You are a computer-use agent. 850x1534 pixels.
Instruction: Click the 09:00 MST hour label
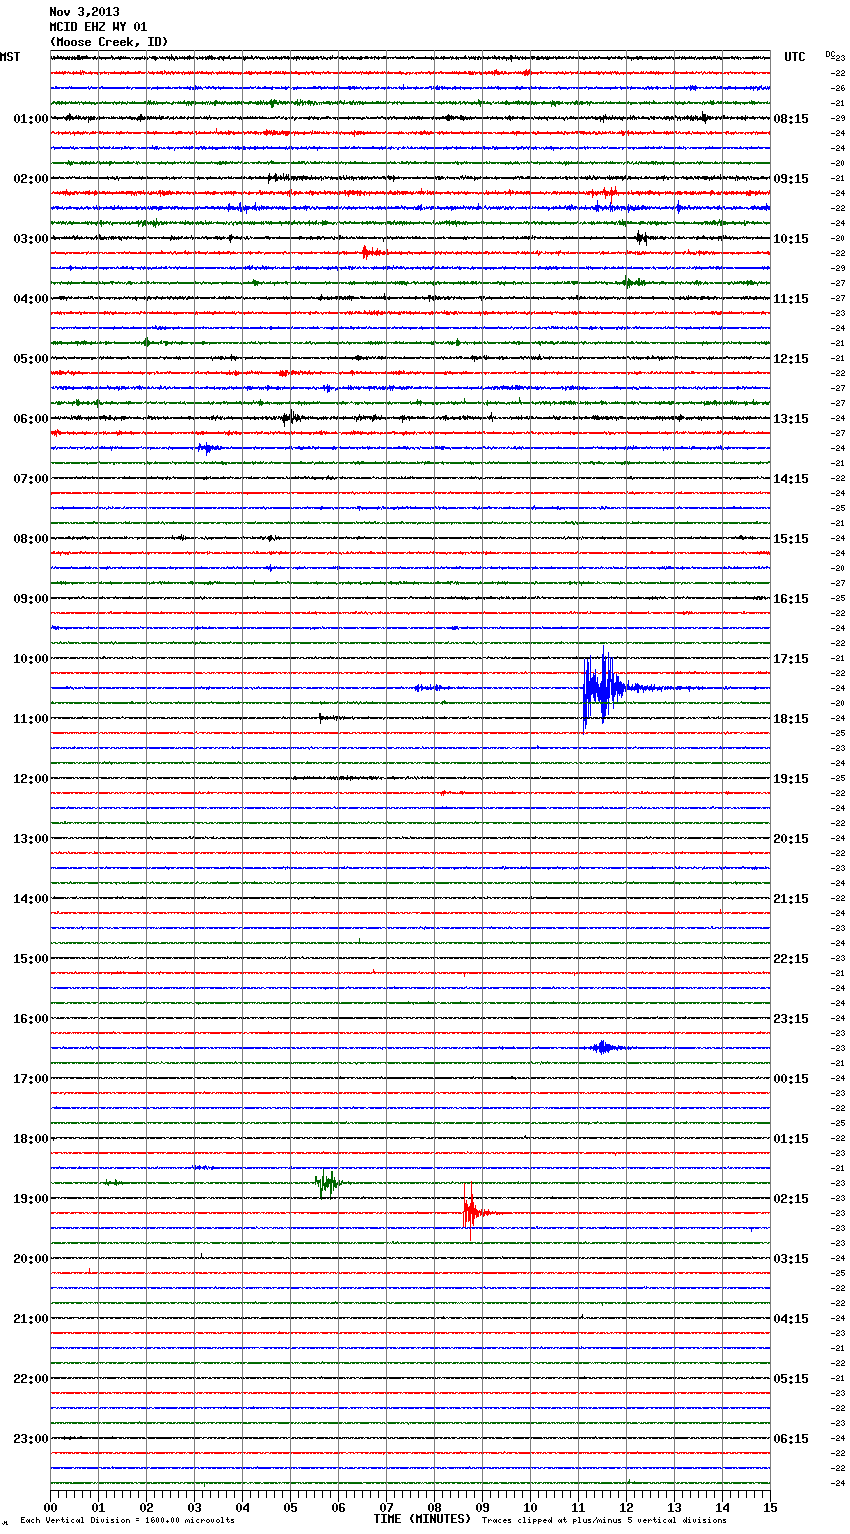tap(31, 599)
